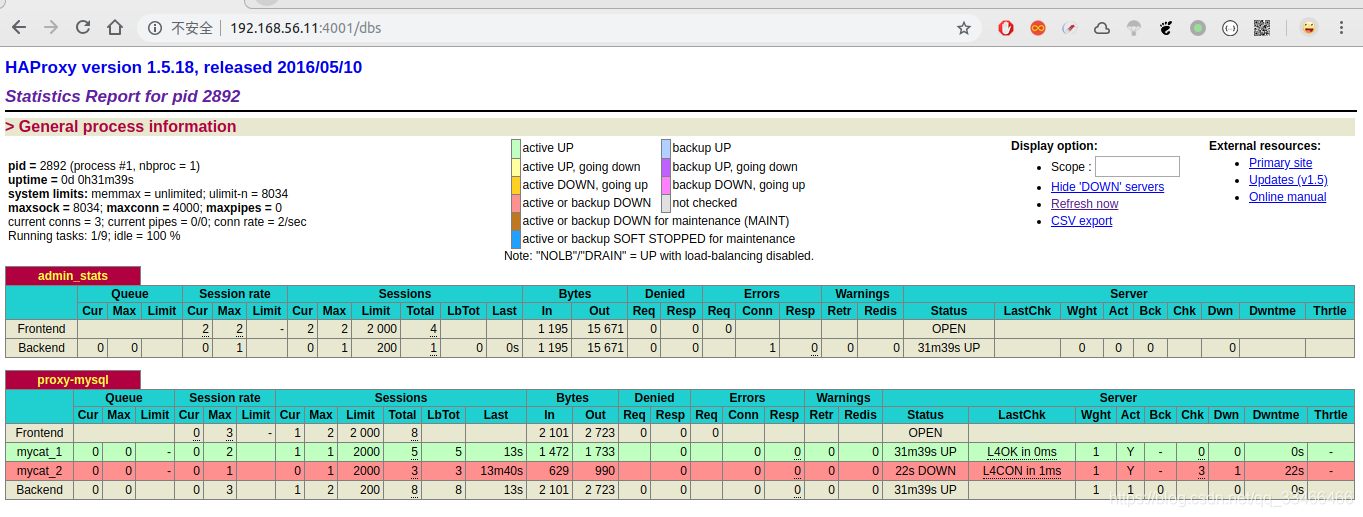Click the mycat_2 server name cell
Image resolution: width=1363 pixels, height=517 pixels.
point(40,471)
